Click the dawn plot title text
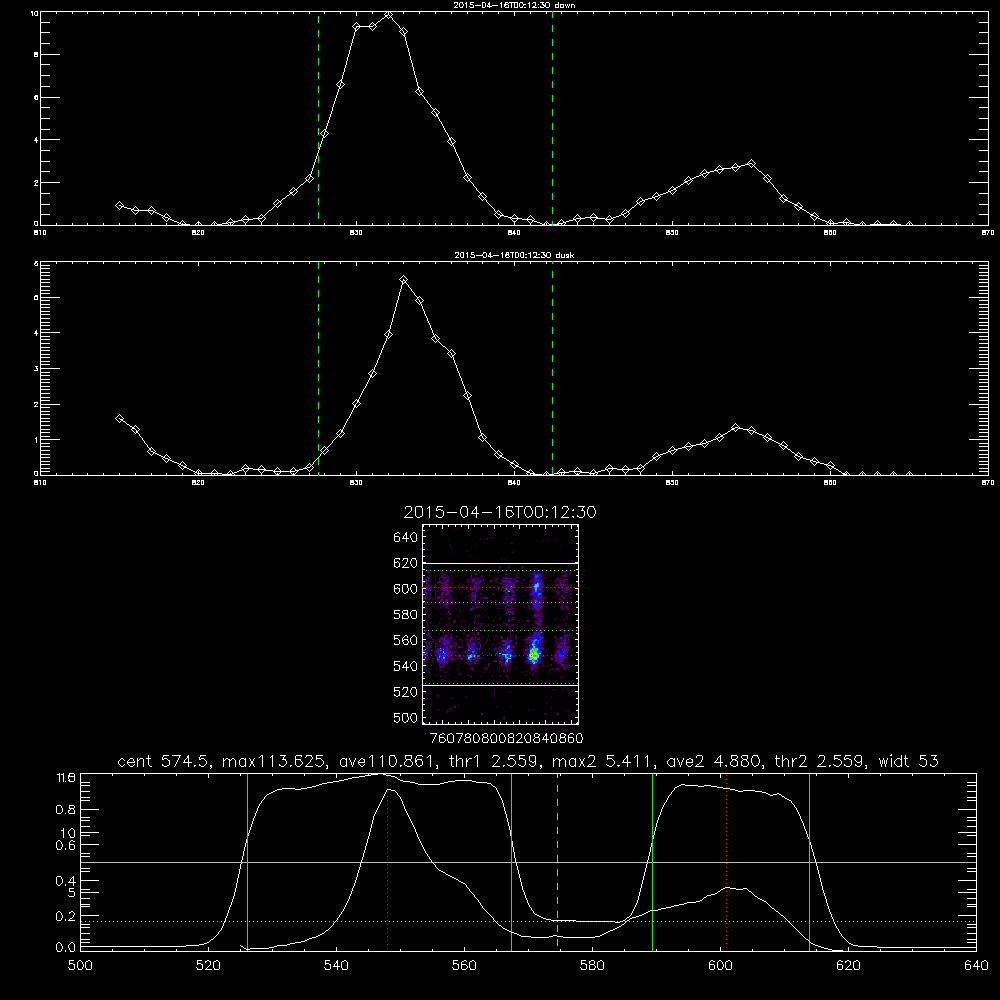The height and width of the screenshot is (1000, 1000). point(514,4)
